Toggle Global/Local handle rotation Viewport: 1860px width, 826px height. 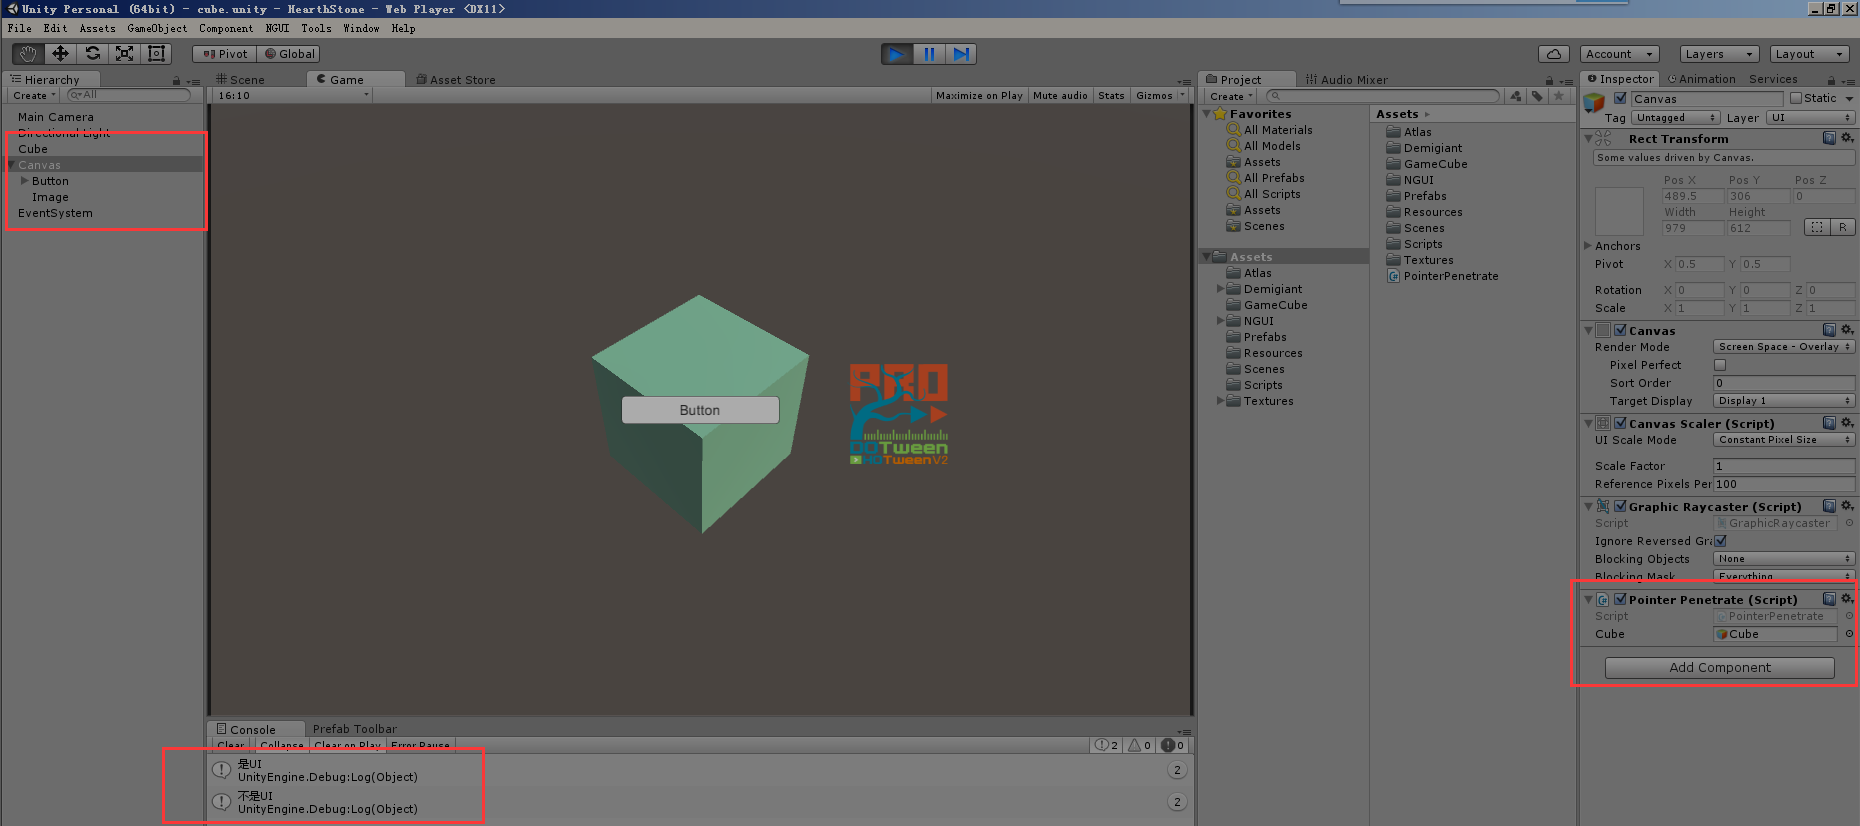289,54
